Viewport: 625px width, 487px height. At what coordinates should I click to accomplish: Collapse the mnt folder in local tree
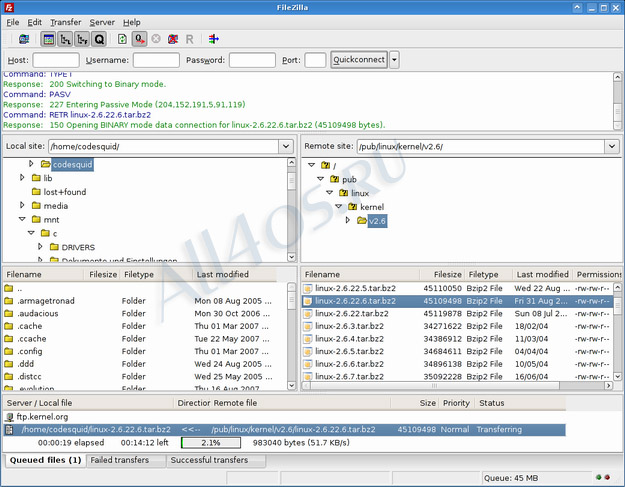tap(22, 219)
